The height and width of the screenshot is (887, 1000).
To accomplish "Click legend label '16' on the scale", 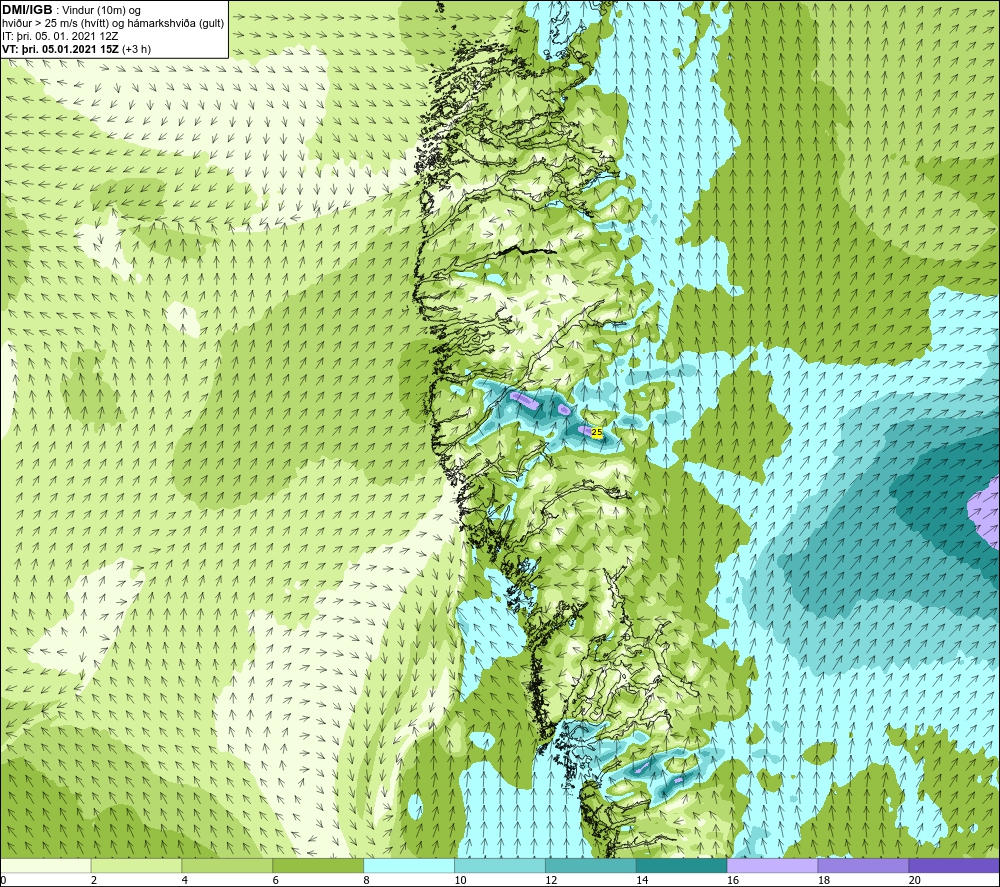I will point(733,881).
